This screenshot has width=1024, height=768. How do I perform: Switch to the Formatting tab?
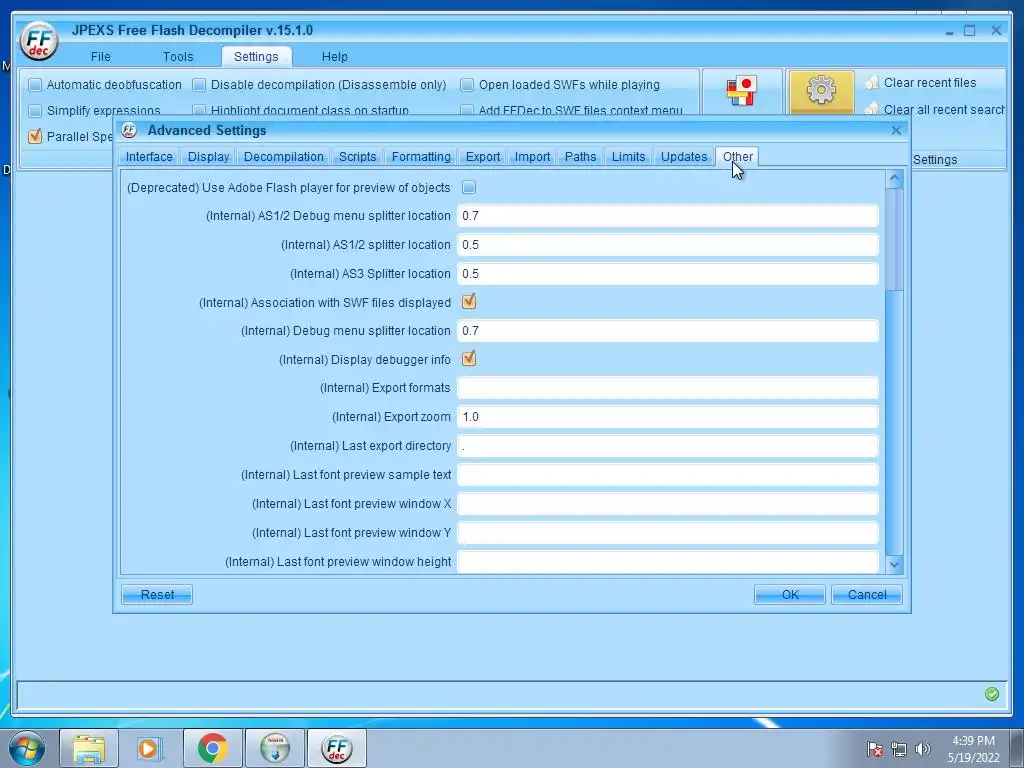(421, 157)
